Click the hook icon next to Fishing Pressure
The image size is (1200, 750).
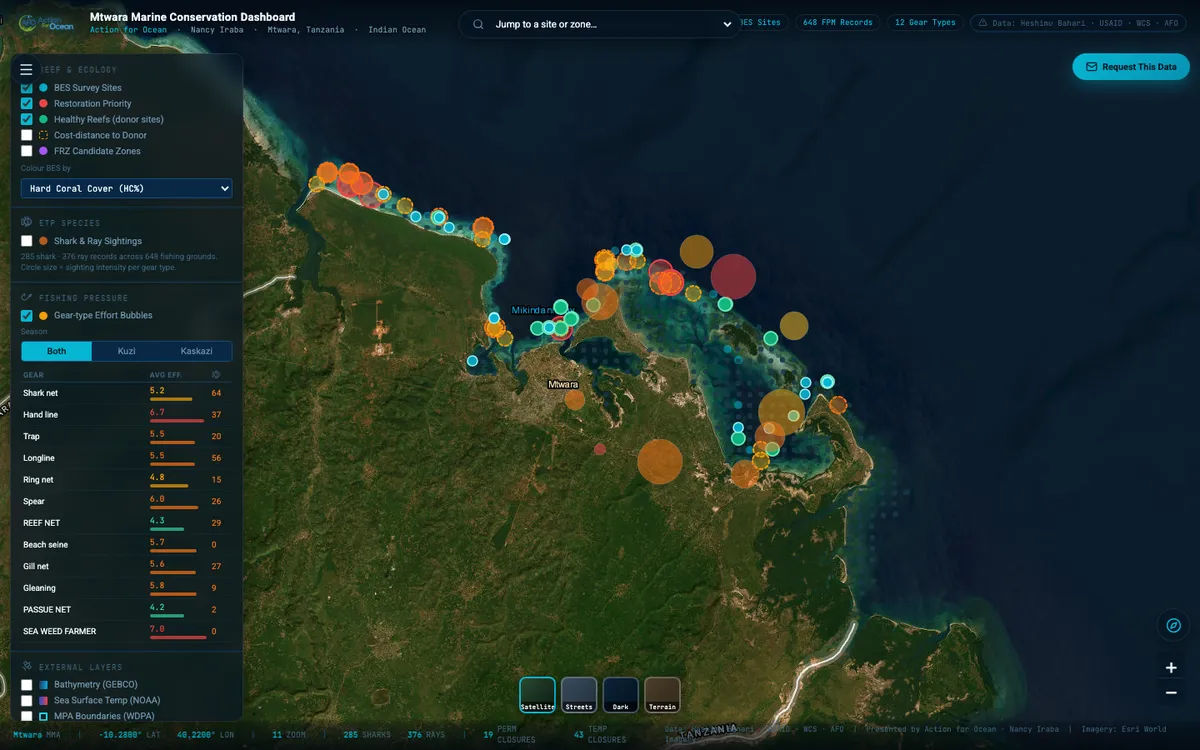click(x=28, y=298)
